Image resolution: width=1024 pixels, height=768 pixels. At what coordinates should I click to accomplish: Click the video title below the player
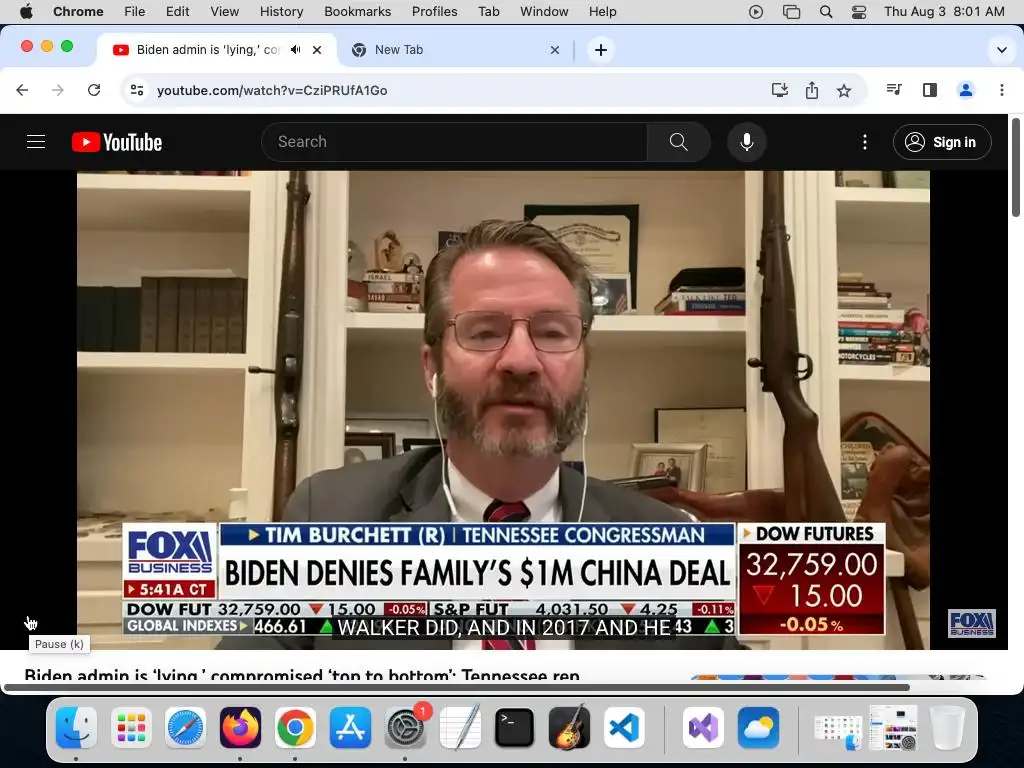point(302,673)
